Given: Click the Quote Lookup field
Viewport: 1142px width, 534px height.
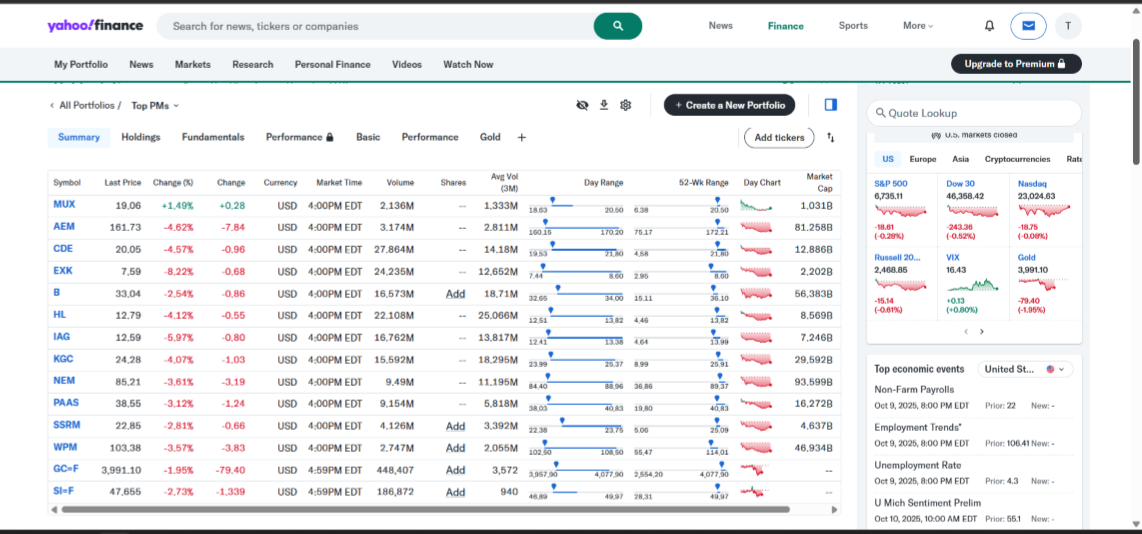Looking at the screenshot, I should coord(975,113).
